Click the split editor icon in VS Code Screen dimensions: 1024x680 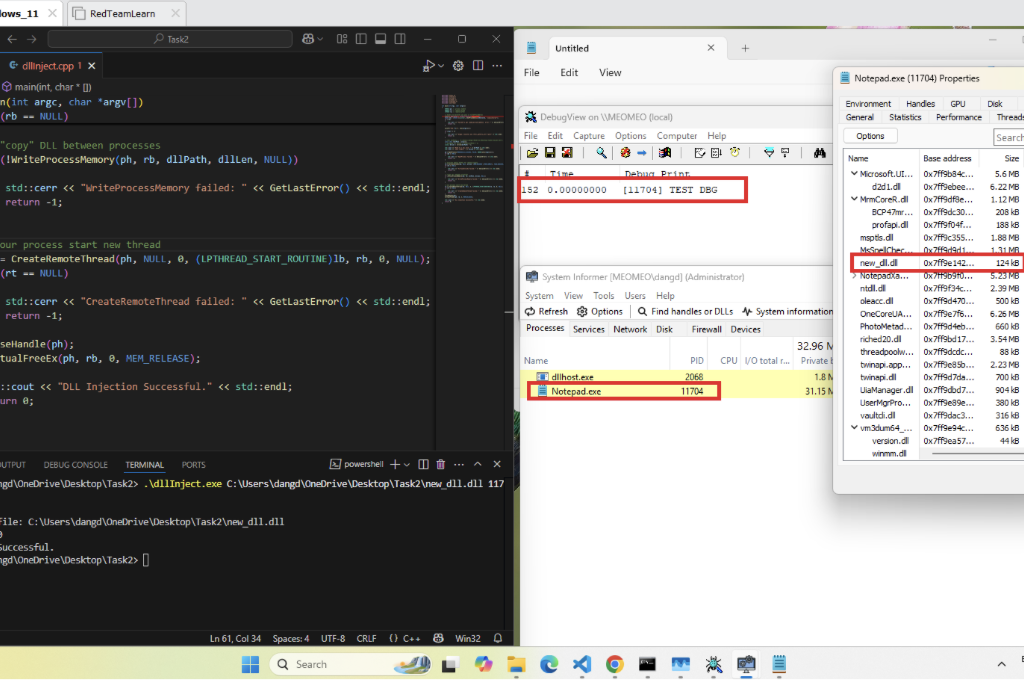pos(476,66)
